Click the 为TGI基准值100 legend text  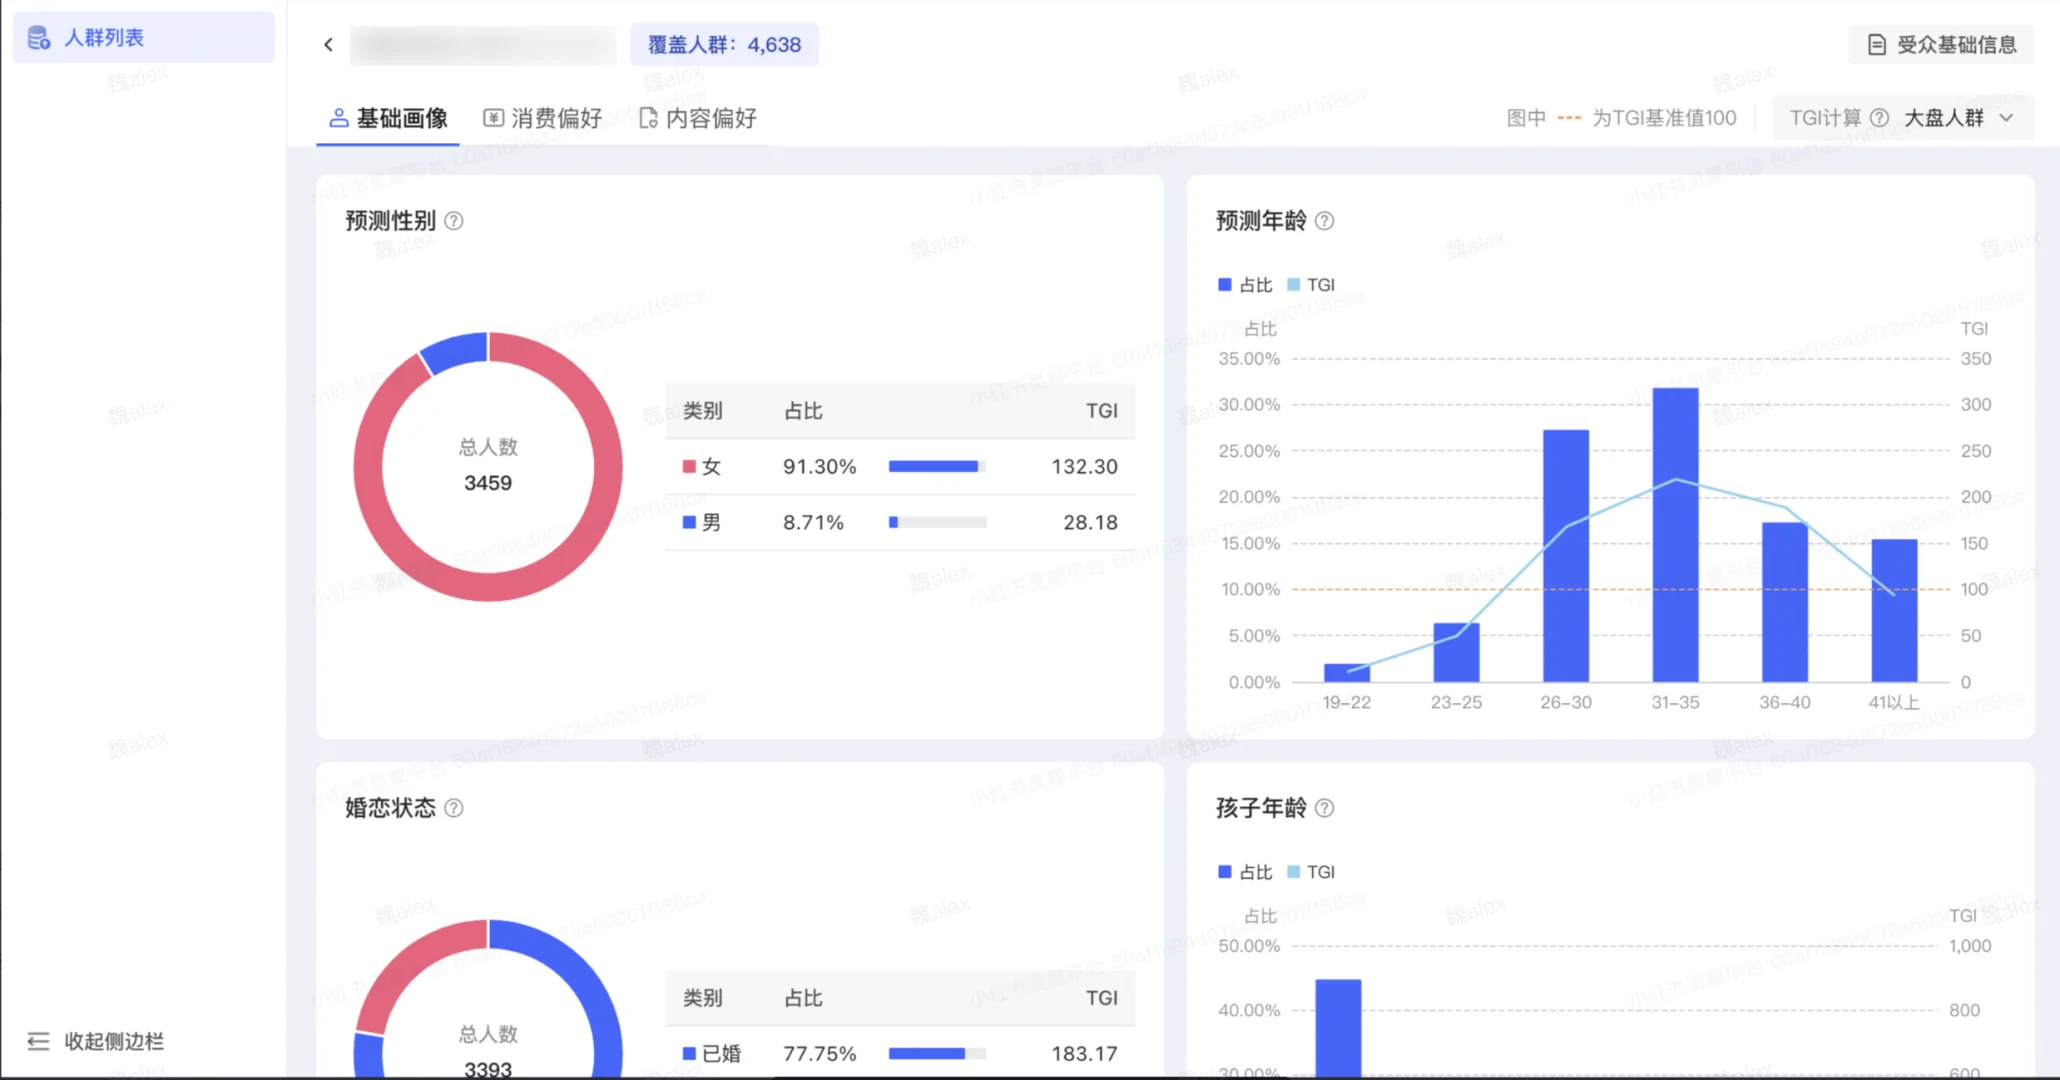(1664, 118)
